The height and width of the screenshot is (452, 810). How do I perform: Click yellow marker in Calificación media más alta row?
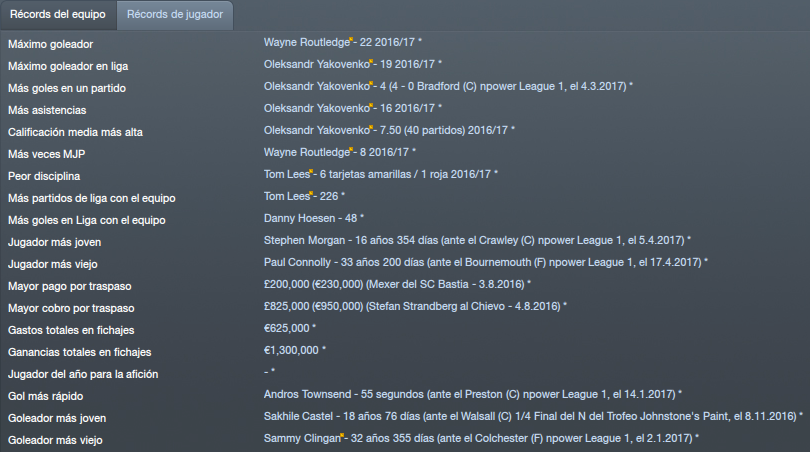[371, 128]
